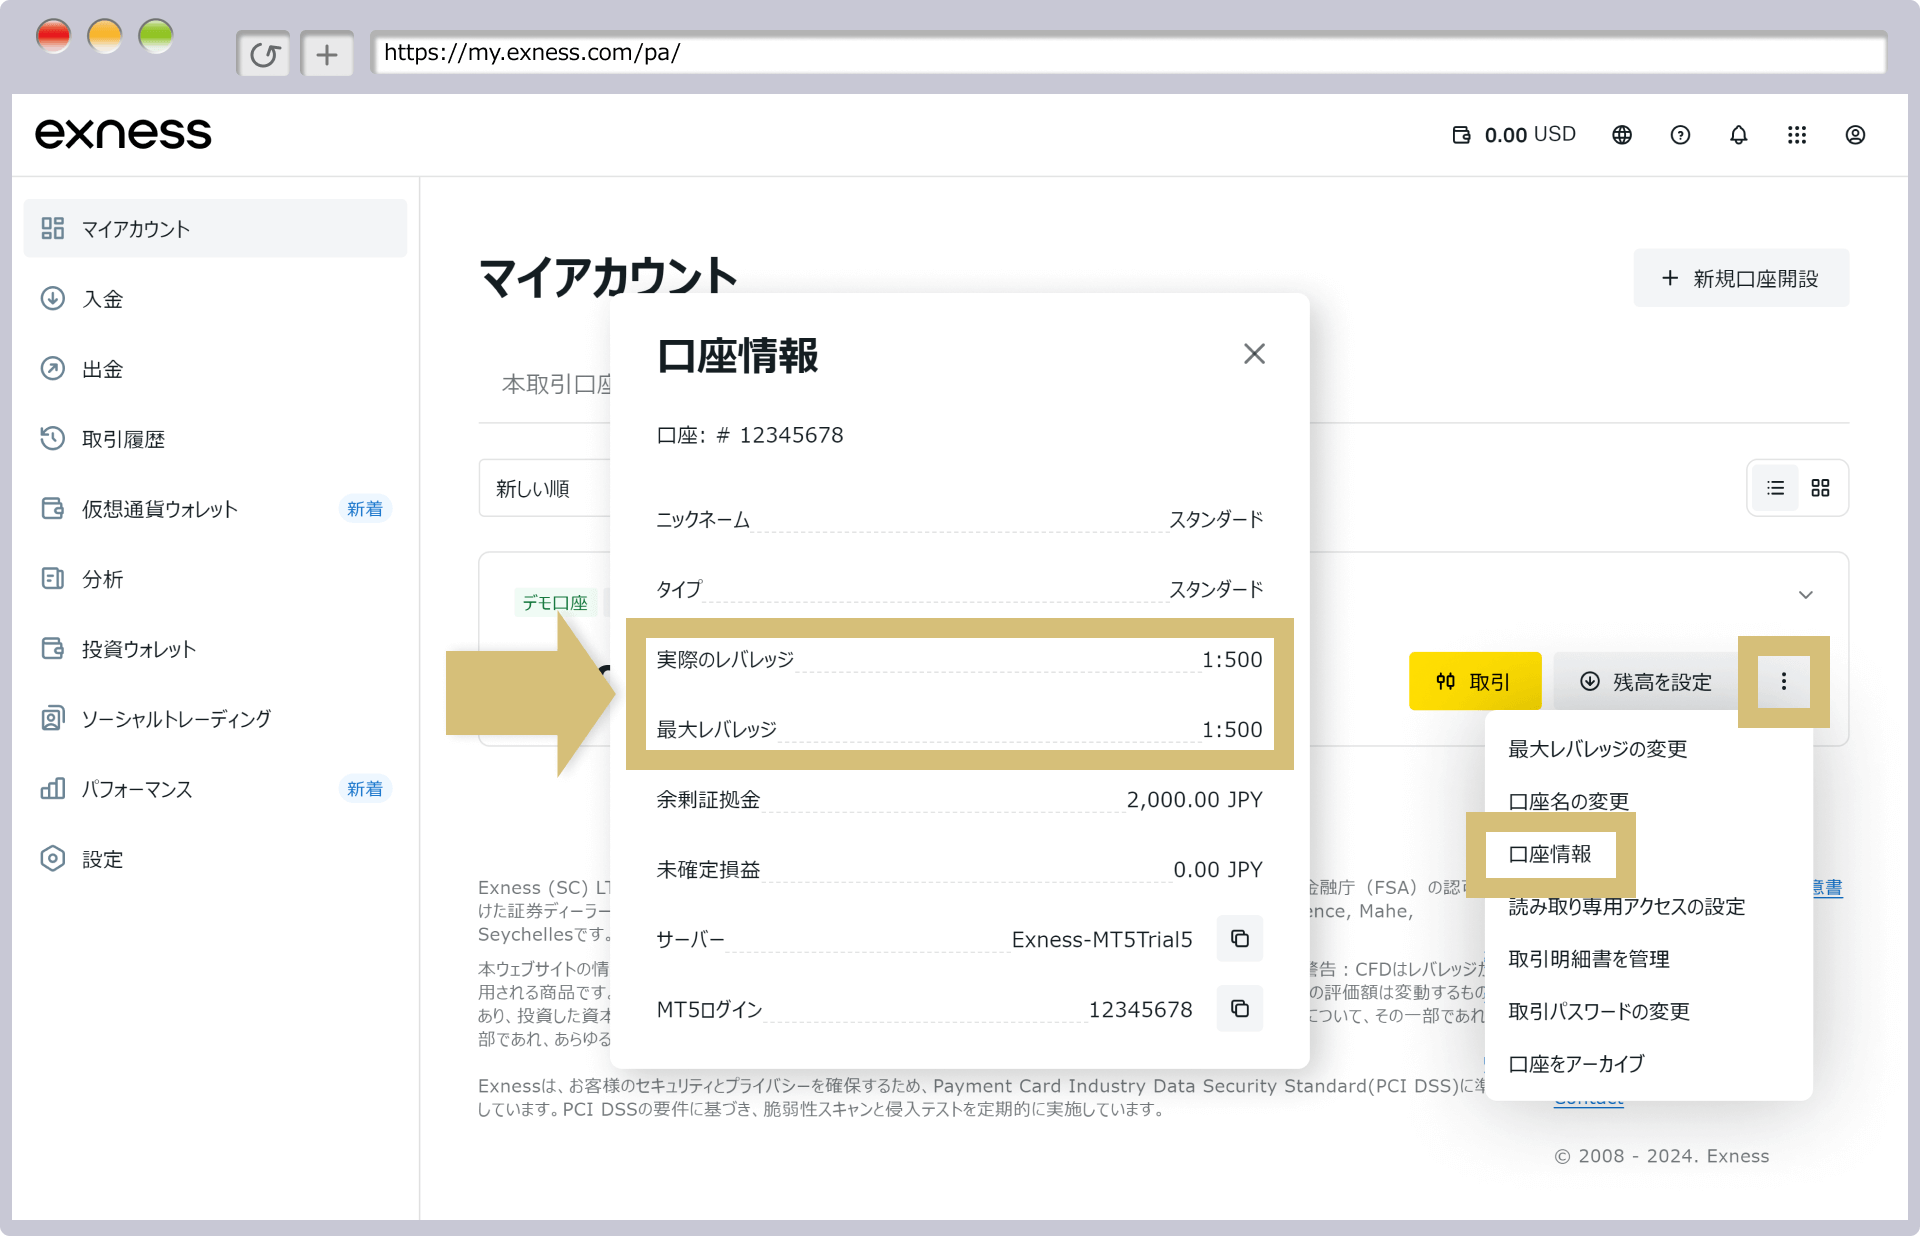Open 仮想通貨ウォレット in sidebar

(x=215, y=509)
